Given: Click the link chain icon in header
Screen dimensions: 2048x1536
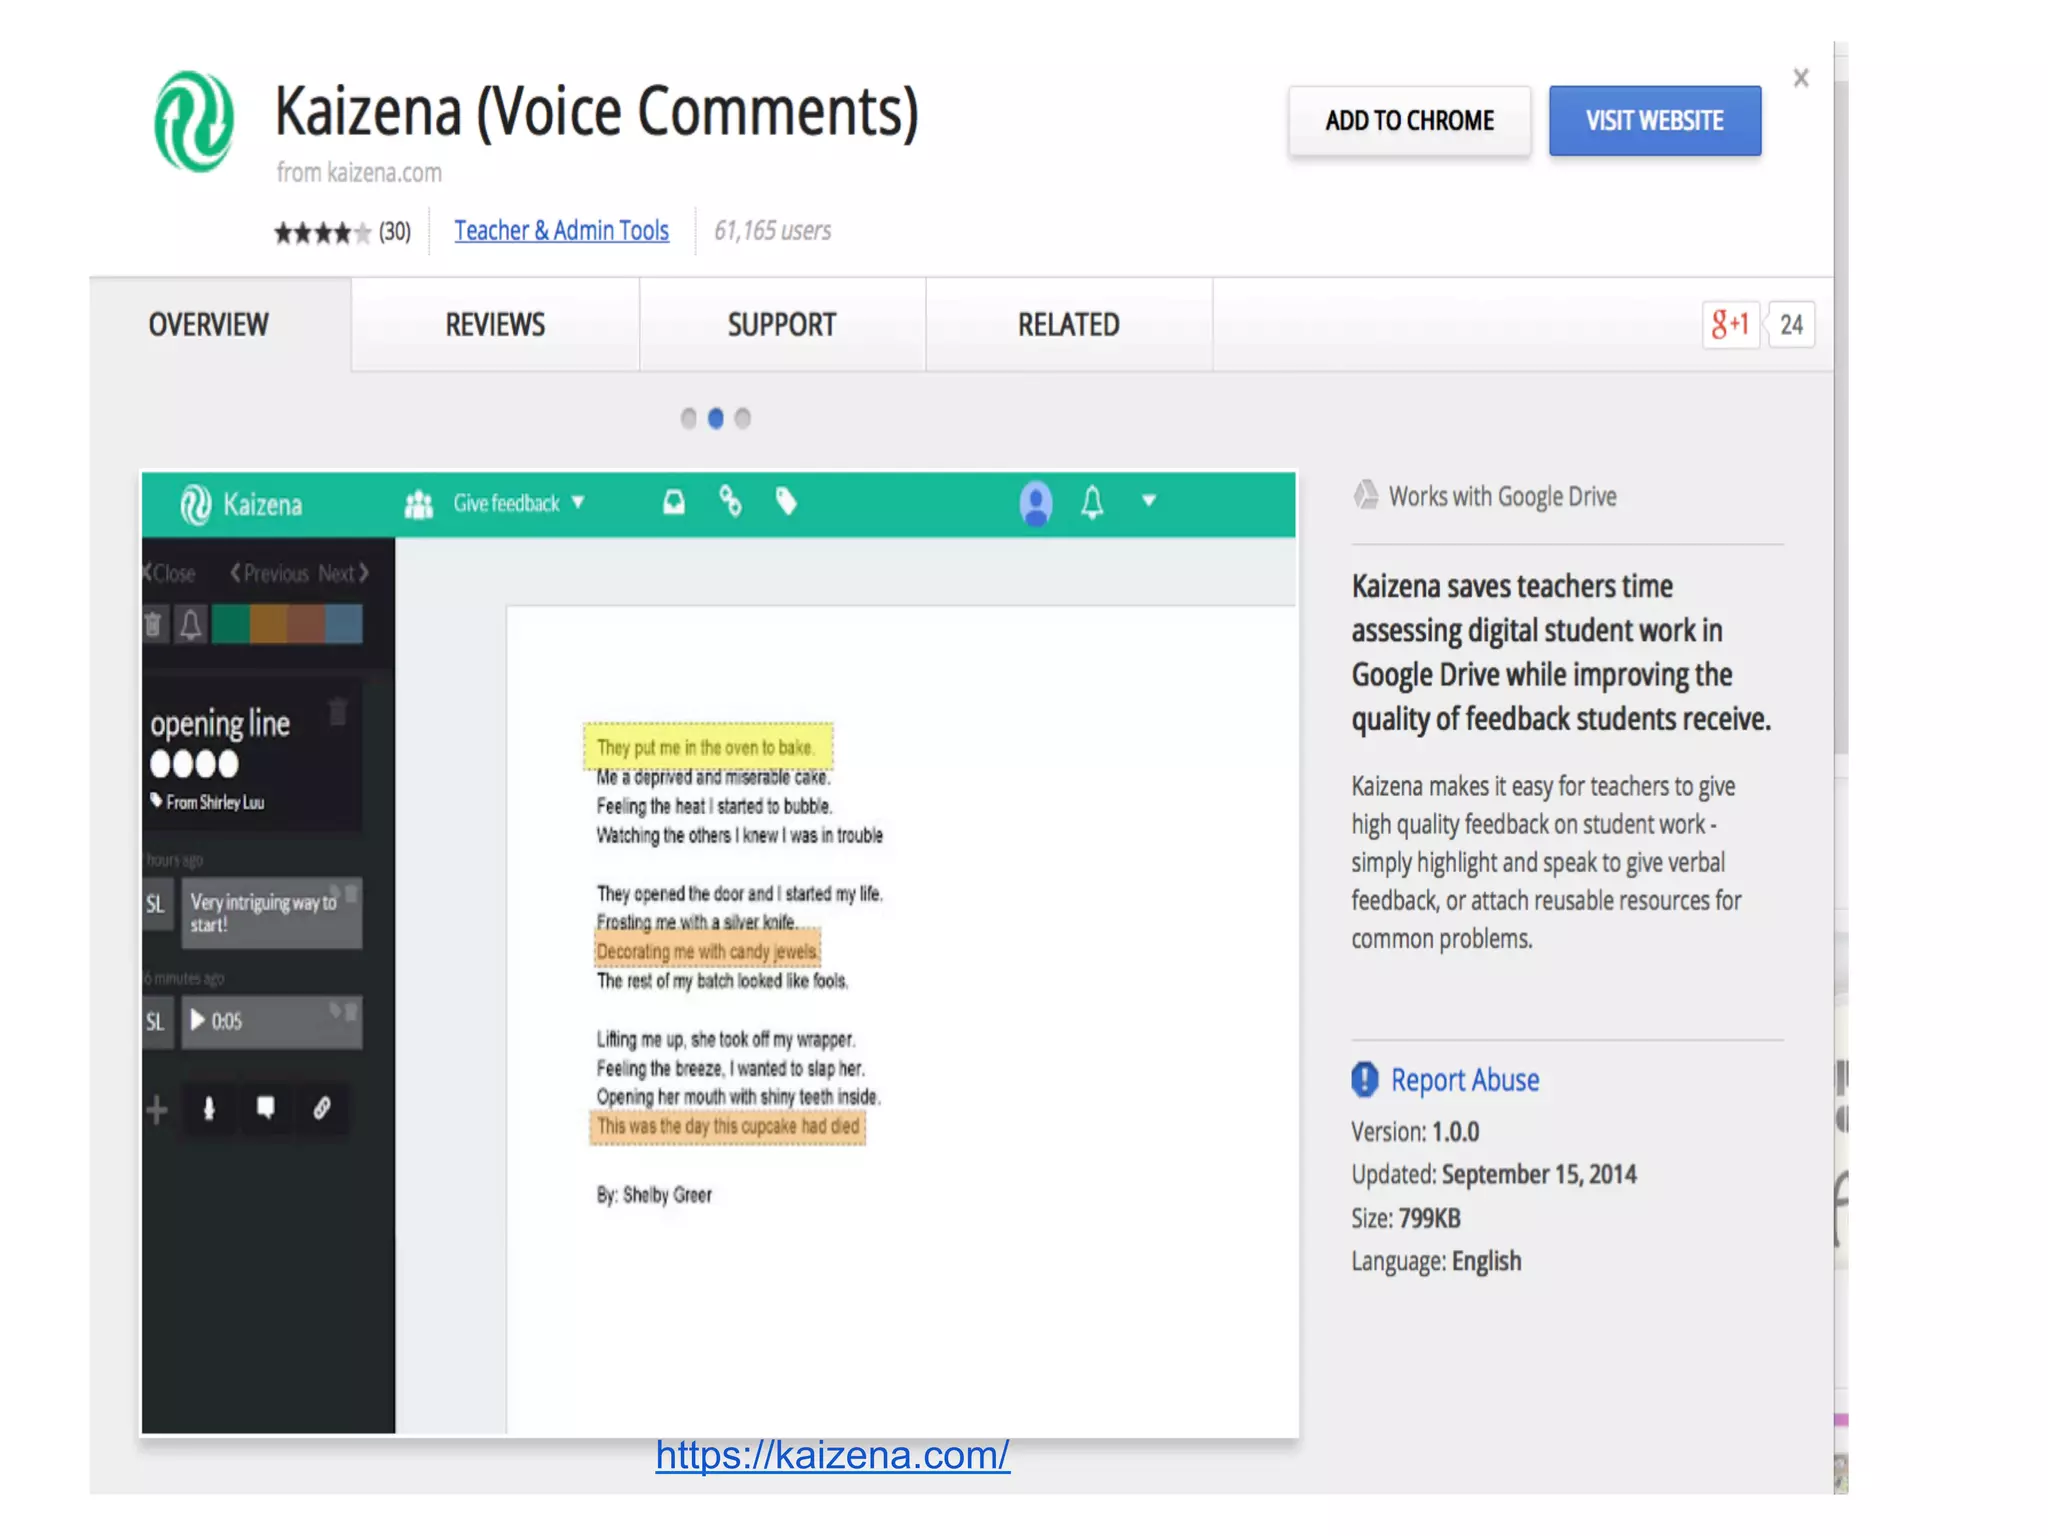Looking at the screenshot, I should point(730,502).
